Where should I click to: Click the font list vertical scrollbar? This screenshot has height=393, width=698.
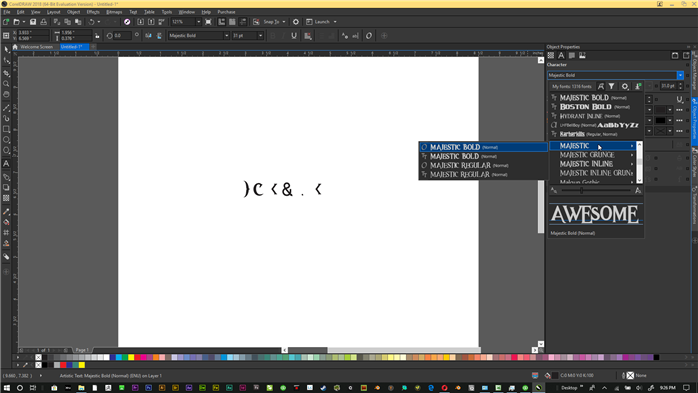coord(639,162)
